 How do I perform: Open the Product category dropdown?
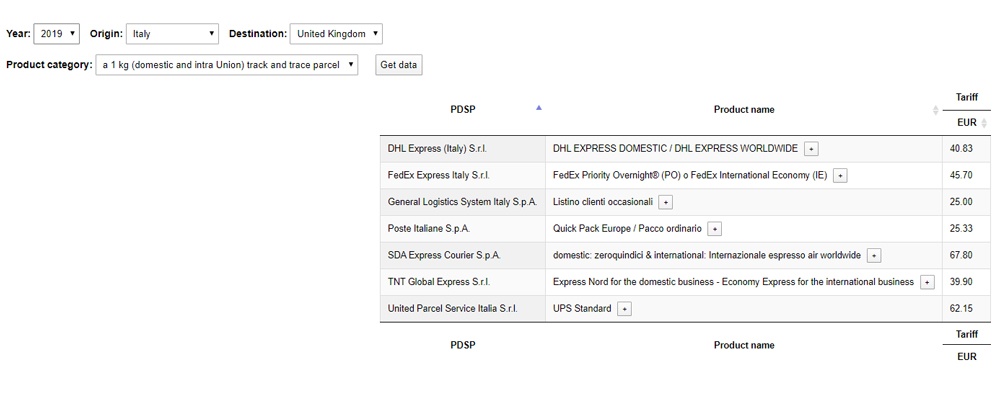pyautogui.click(x=227, y=64)
